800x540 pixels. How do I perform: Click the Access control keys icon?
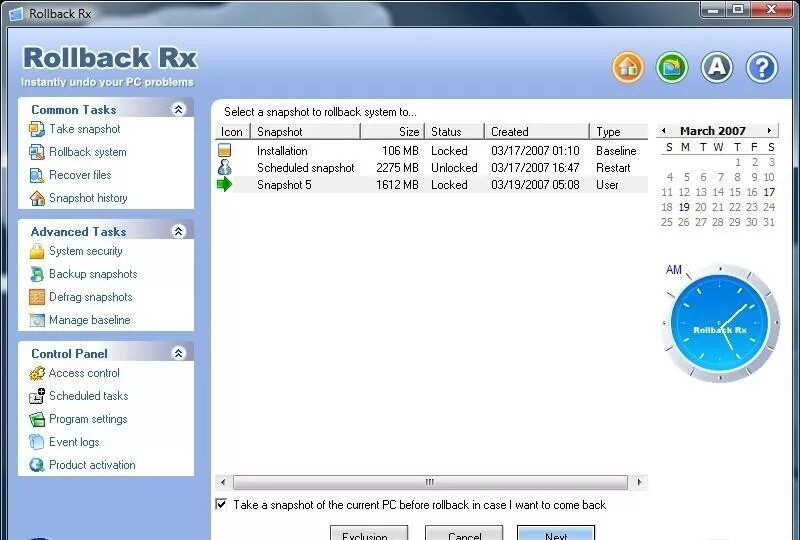37,373
